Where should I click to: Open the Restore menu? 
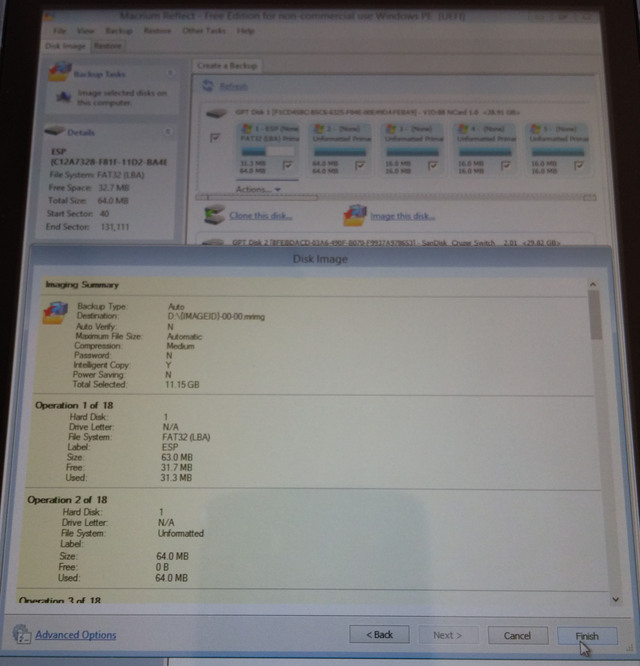(x=157, y=31)
